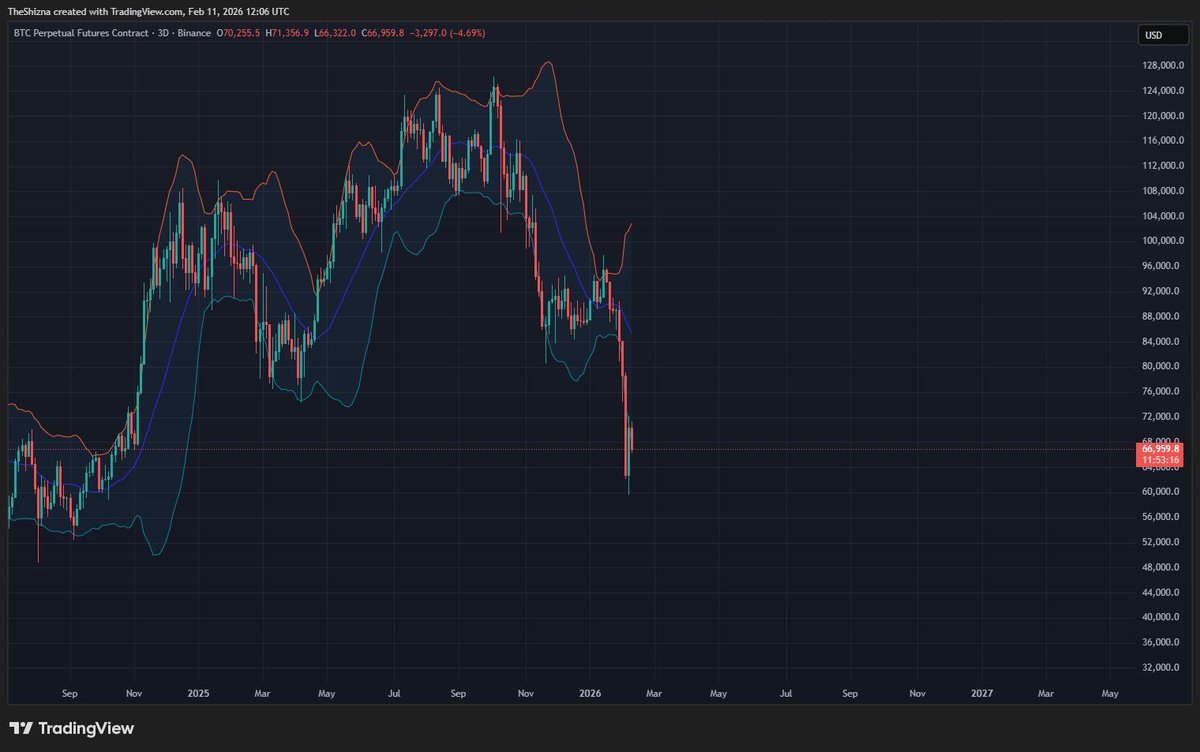The image size is (1200, 752).
Task: Click the 128,000.0 price axis label
Action: 1163,66
